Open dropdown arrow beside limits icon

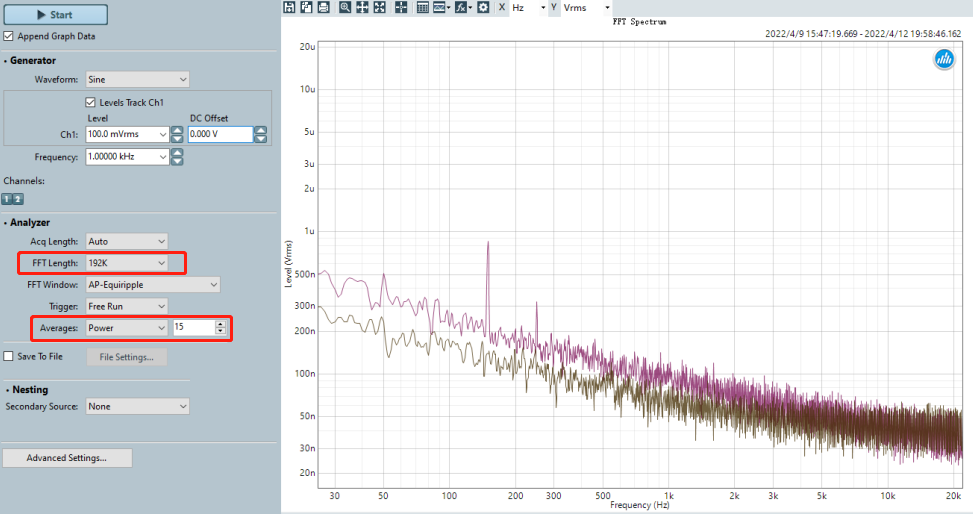click(448, 8)
